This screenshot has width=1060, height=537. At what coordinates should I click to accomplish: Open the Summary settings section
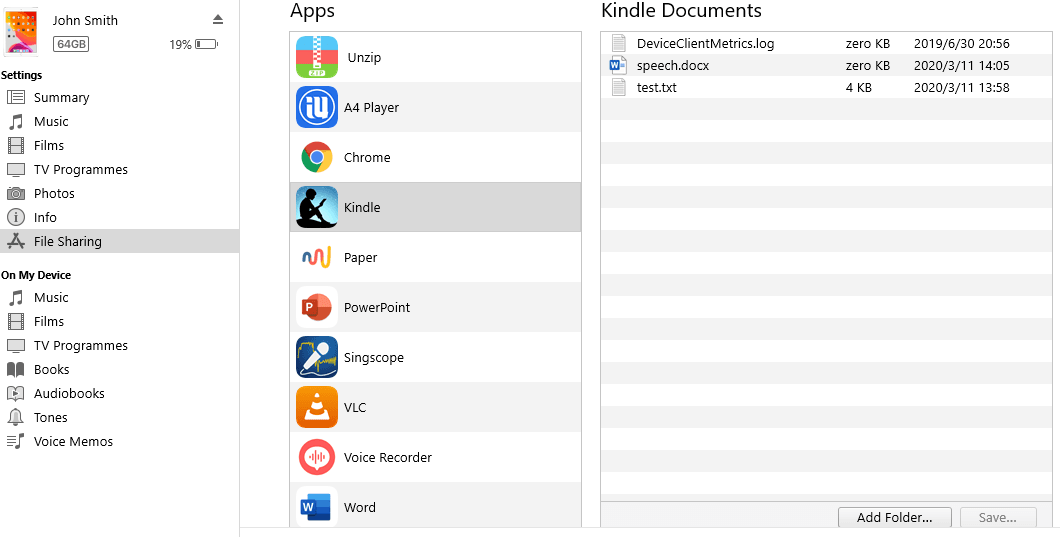click(61, 97)
